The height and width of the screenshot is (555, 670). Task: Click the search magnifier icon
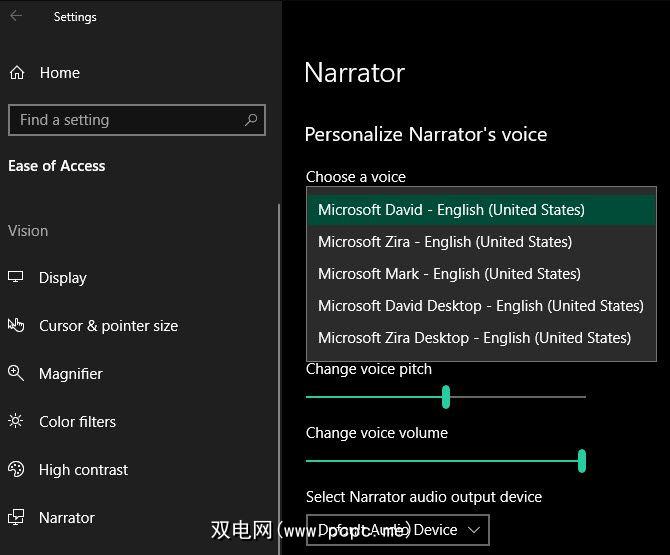pos(251,120)
